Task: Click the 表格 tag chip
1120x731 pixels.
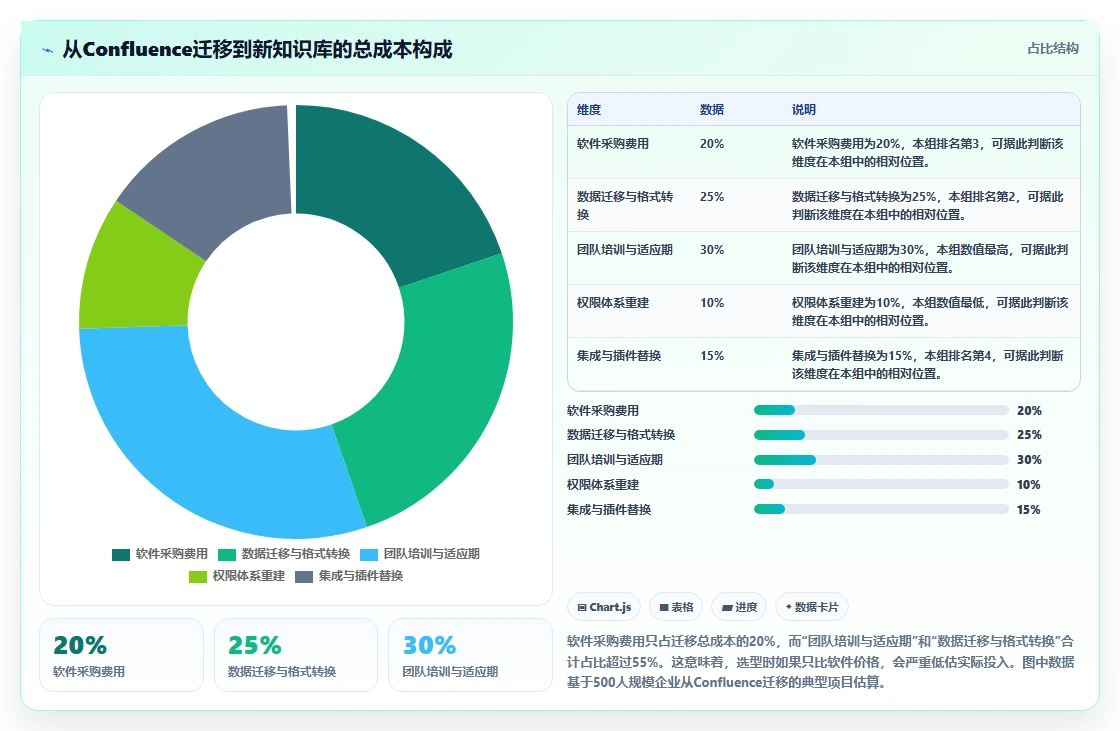Action: pos(676,607)
